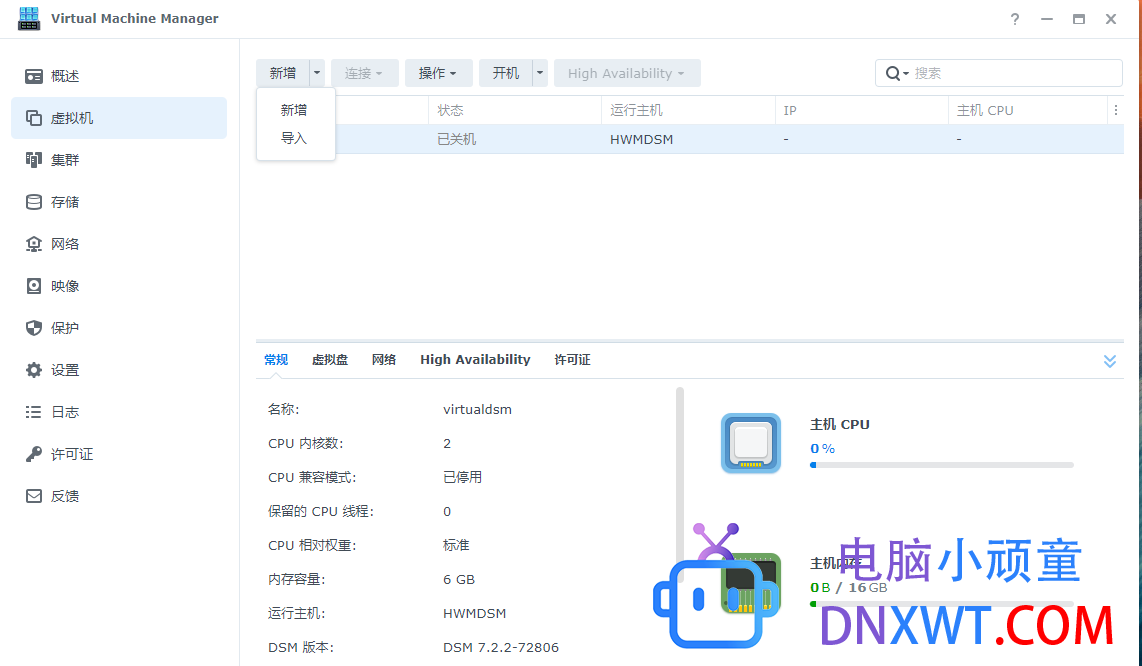Switch to the 网络 details tab
The width and height of the screenshot is (1142, 666).
point(384,359)
